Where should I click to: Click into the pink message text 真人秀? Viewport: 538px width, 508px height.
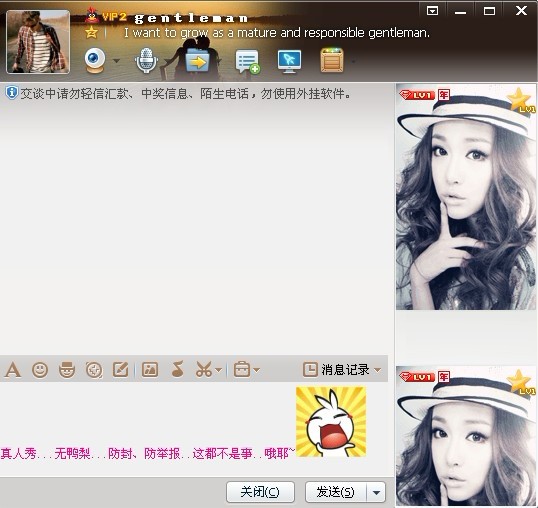click(x=19, y=453)
